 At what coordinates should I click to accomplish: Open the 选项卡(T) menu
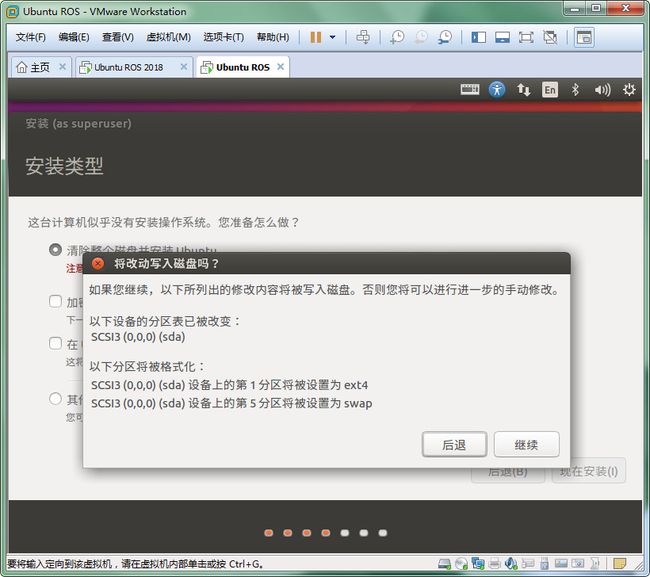click(223, 37)
